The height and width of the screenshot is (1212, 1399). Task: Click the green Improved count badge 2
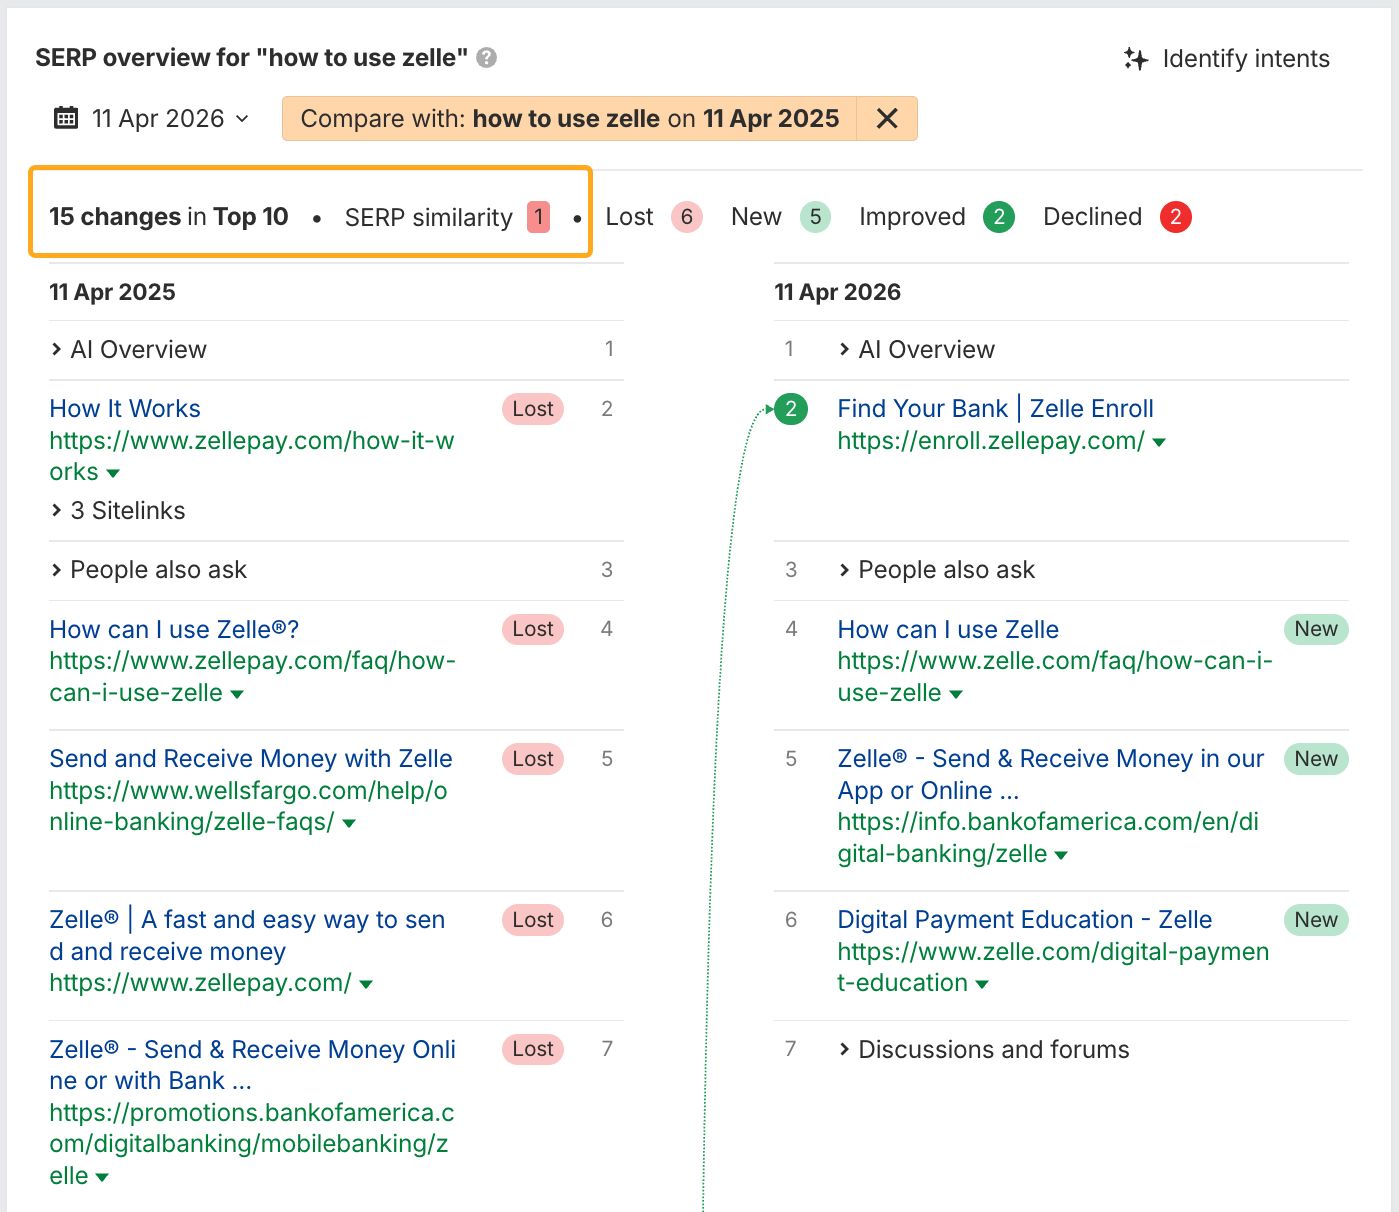click(x=999, y=217)
